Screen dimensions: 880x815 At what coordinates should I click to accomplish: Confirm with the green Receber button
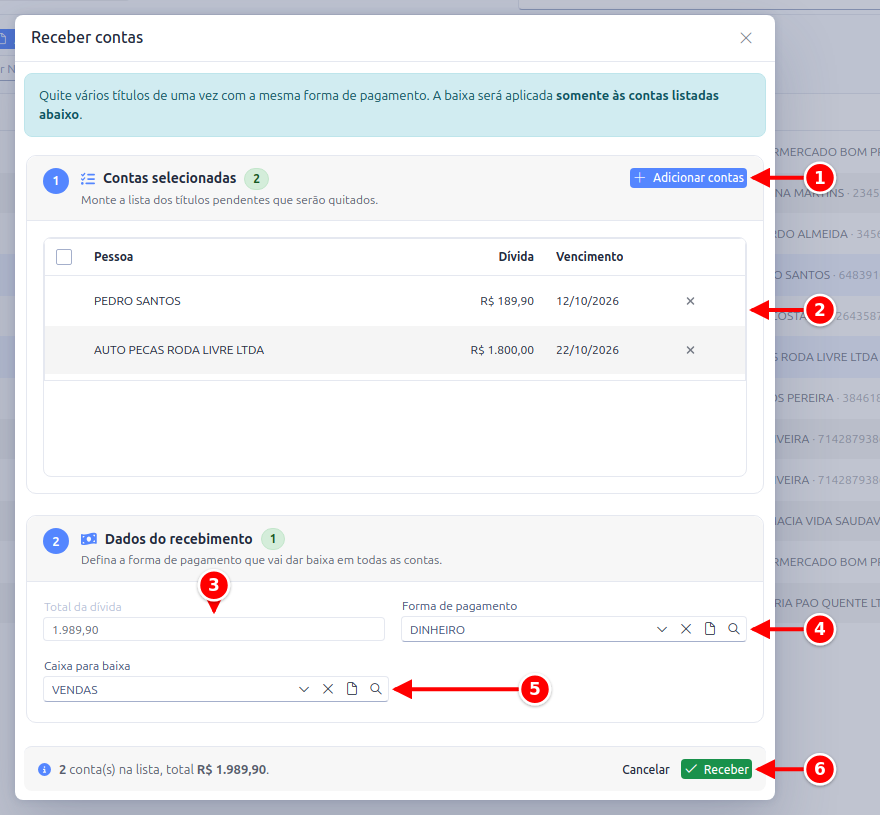[716, 769]
